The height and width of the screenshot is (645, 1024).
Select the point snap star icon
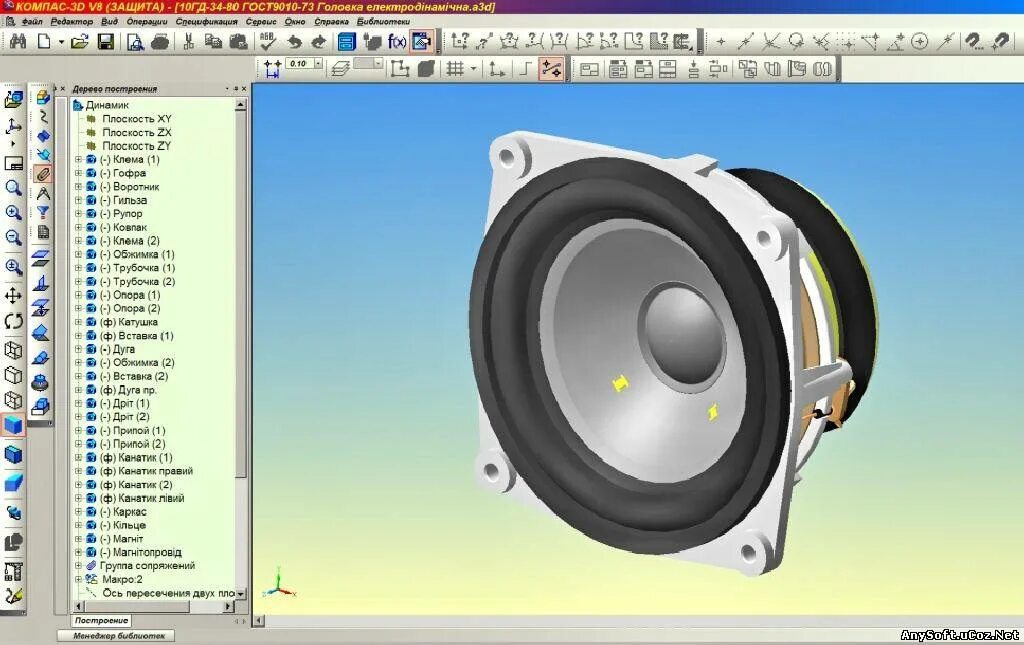click(x=720, y=42)
